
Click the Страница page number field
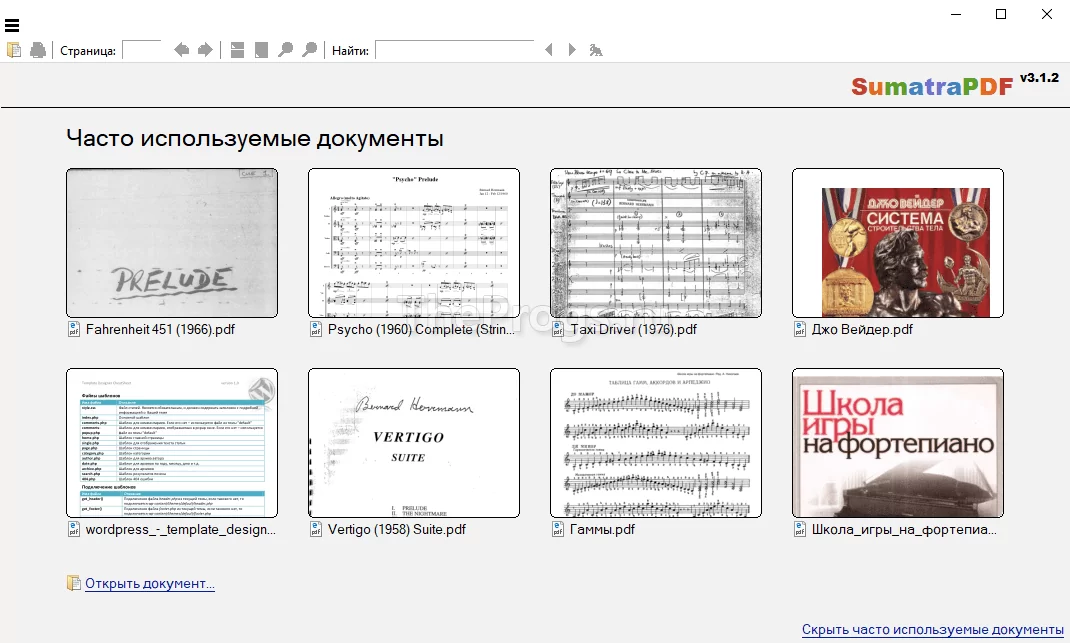pyautogui.click(x=142, y=50)
